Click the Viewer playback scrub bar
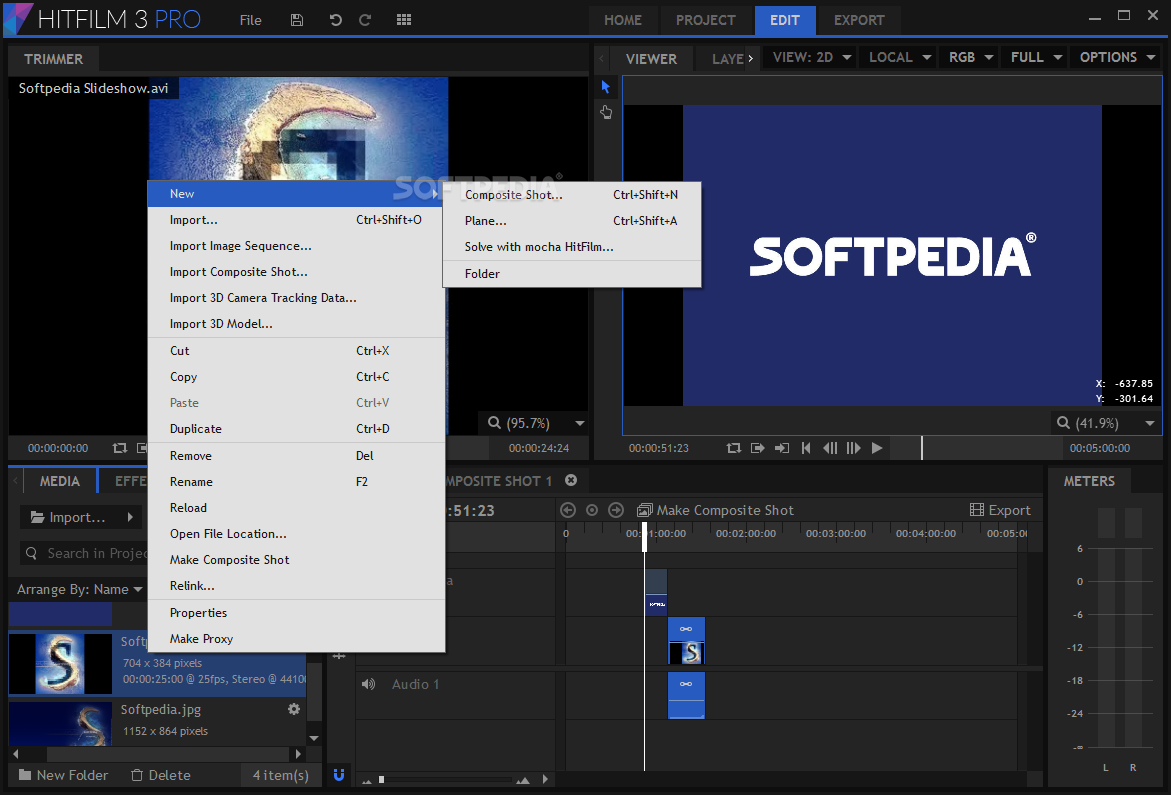This screenshot has width=1171, height=795. (978, 448)
